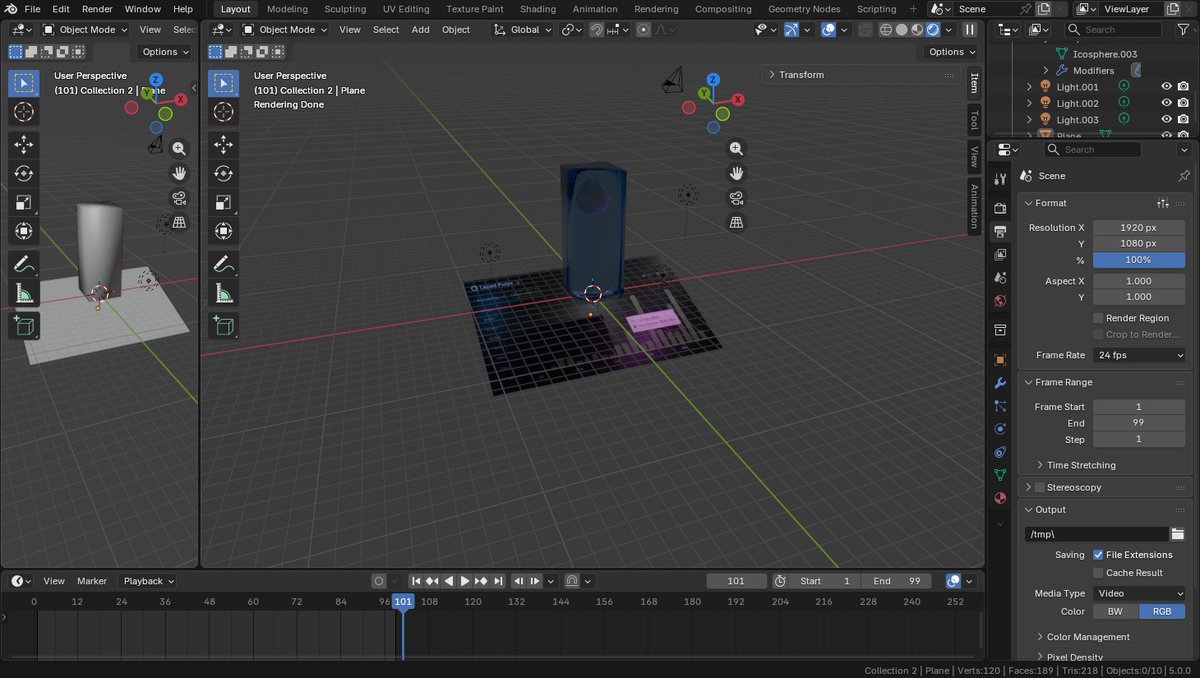Click the current frame field 101
The width and height of the screenshot is (1200, 678).
click(736, 581)
